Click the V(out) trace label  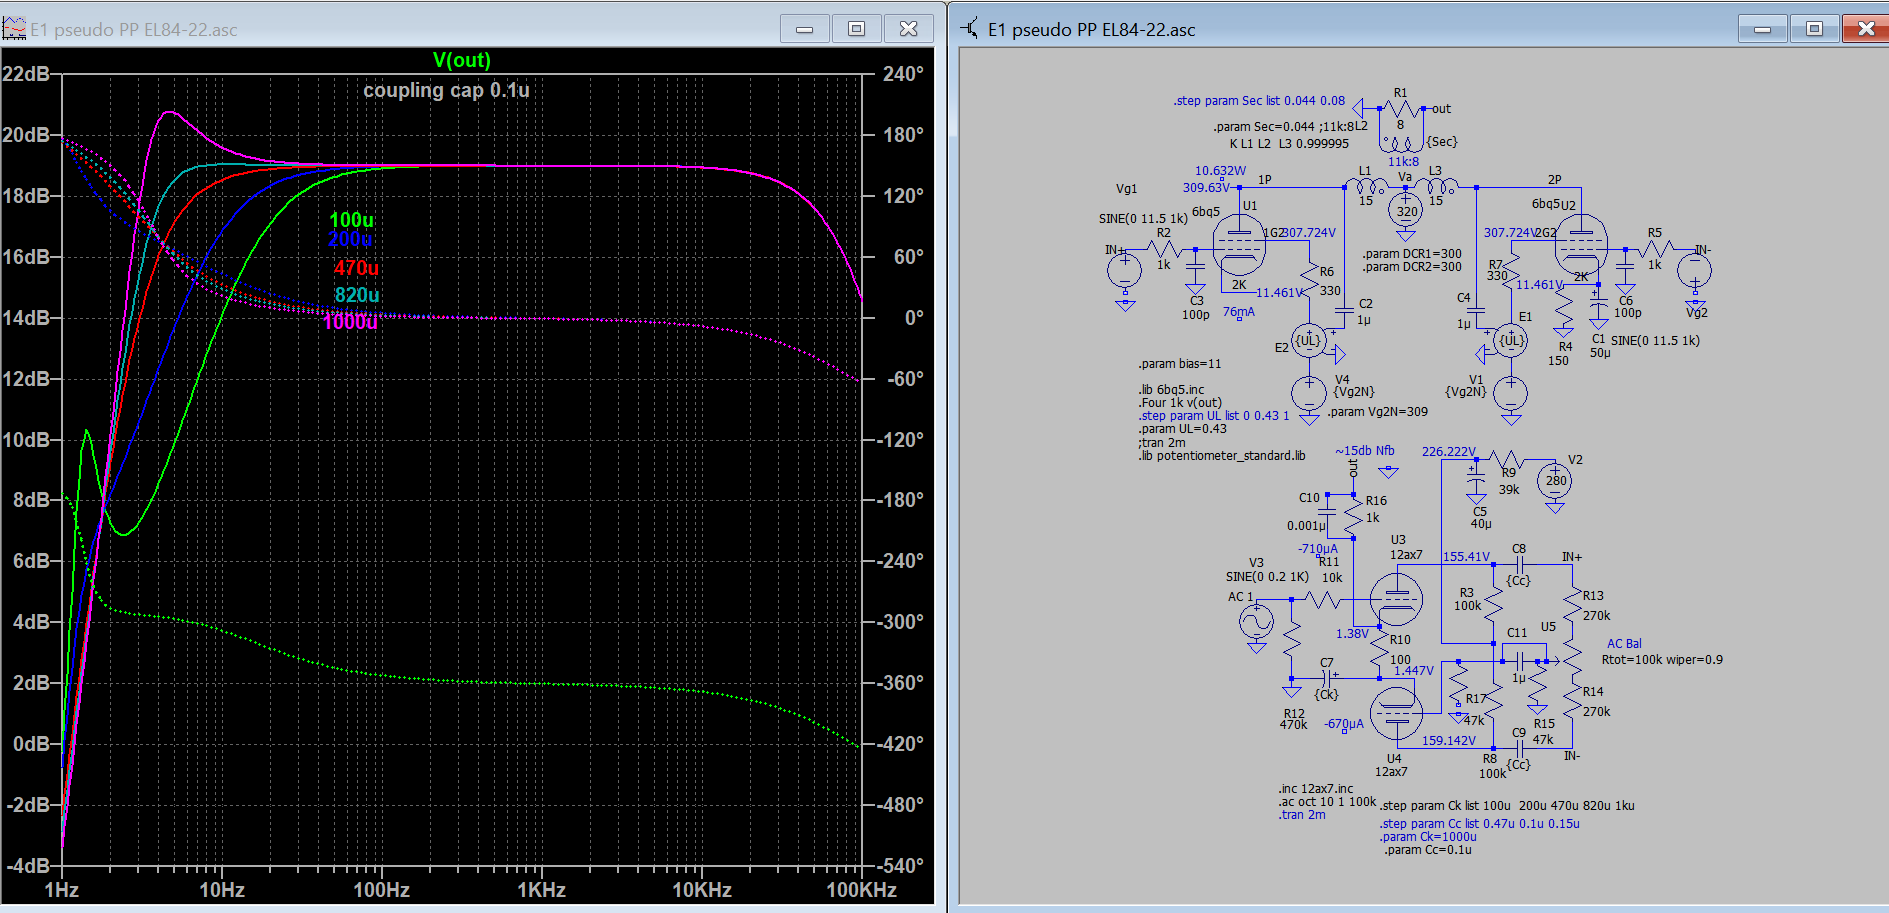pyautogui.click(x=462, y=60)
